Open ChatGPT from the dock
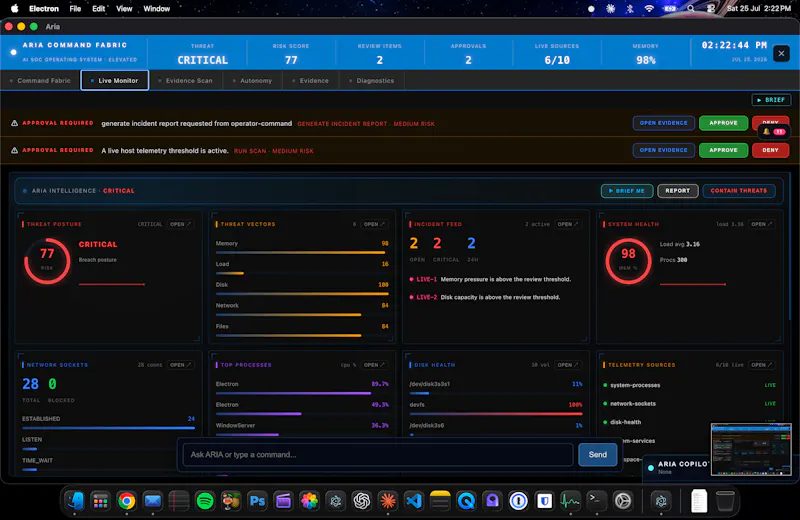The width and height of the screenshot is (800, 520). [x=362, y=501]
